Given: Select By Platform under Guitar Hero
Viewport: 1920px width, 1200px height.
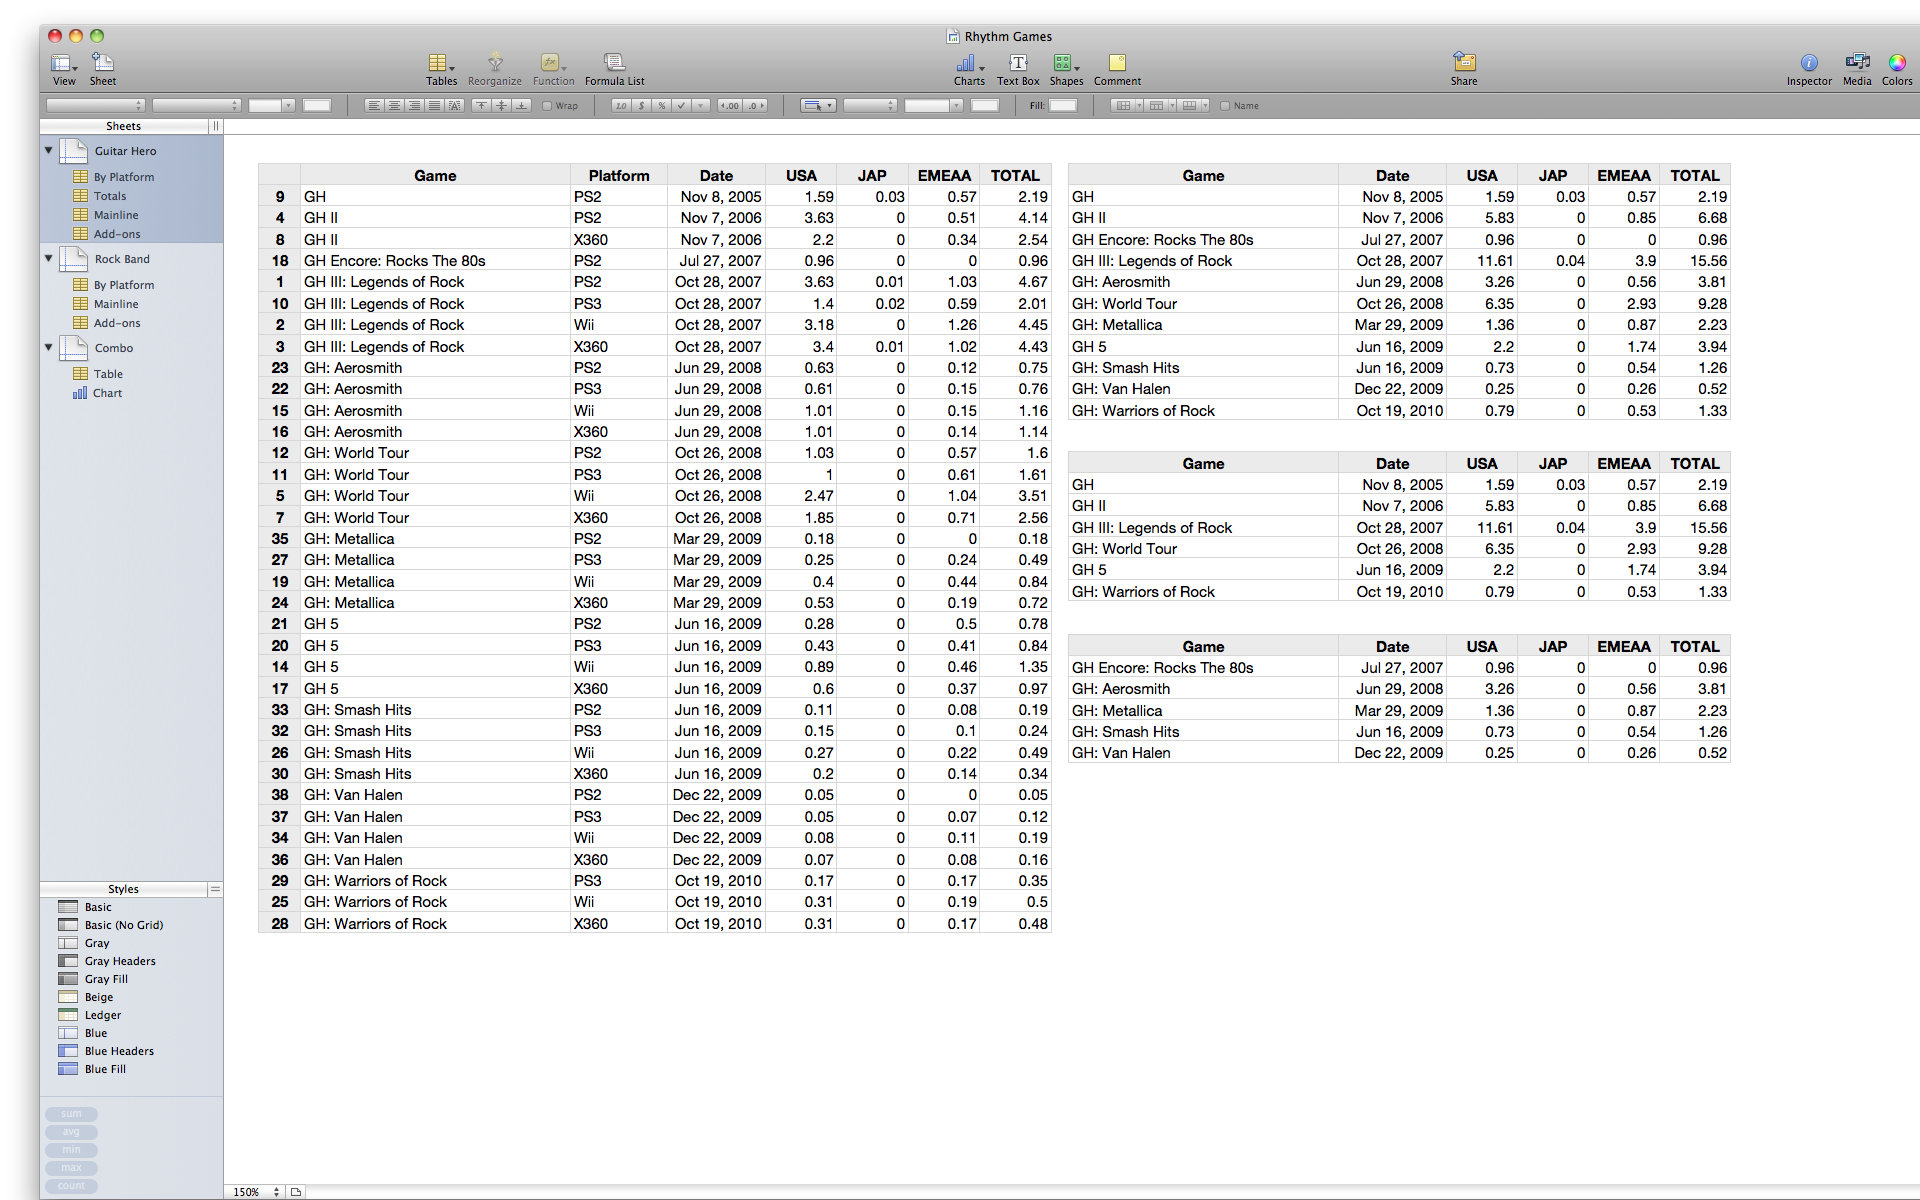Looking at the screenshot, I should point(124,177).
